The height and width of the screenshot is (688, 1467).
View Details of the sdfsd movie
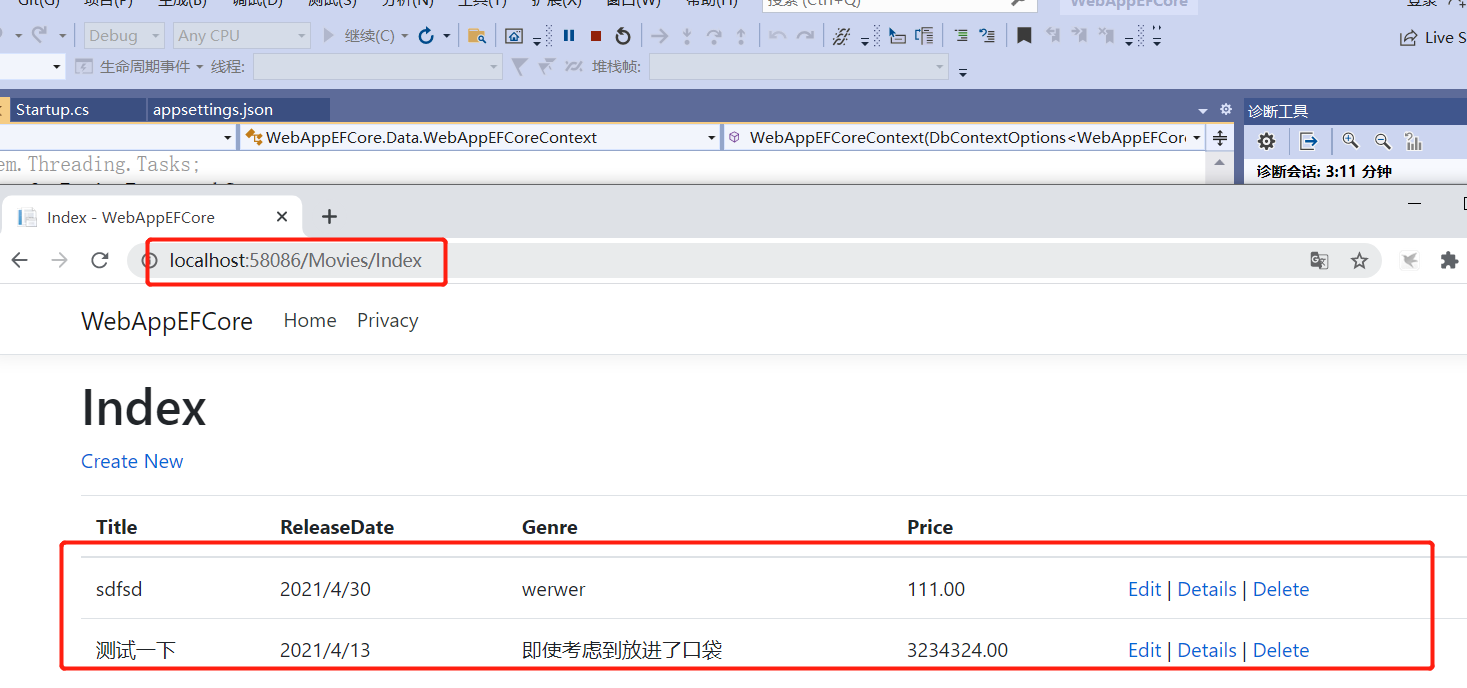pyautogui.click(x=1207, y=589)
